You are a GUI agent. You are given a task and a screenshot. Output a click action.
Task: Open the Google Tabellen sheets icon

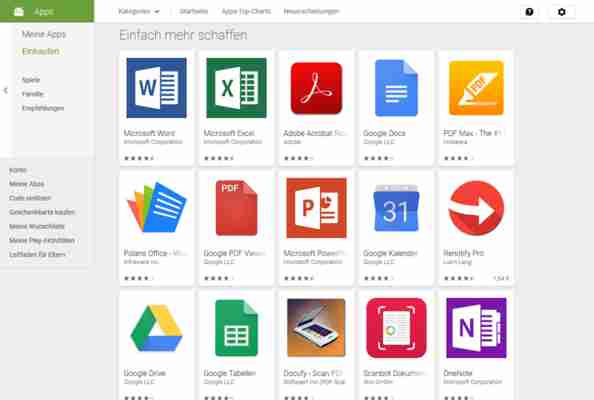coord(236,328)
